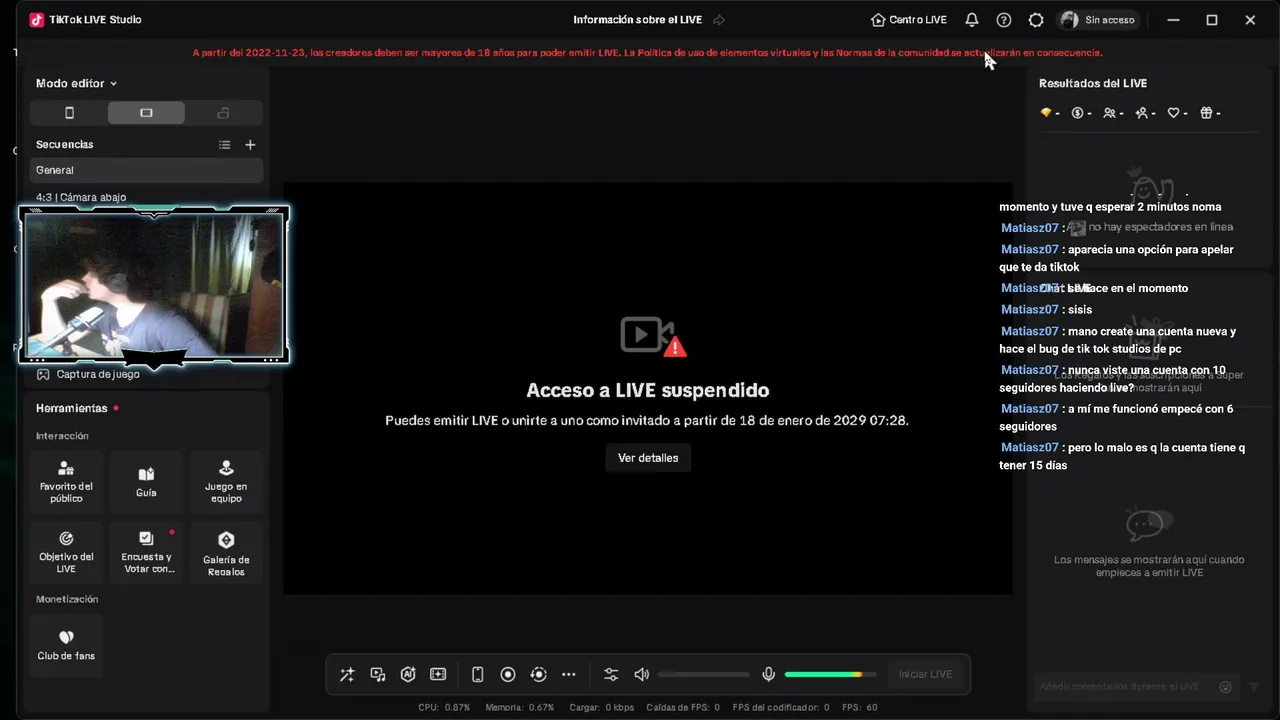This screenshot has width=1280, height=720.
Task: Open Juego en equipo tool
Action: pos(226,481)
